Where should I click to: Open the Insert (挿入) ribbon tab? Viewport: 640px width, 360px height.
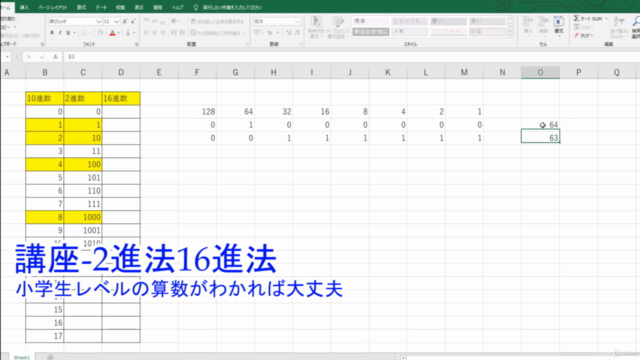pos(24,7)
